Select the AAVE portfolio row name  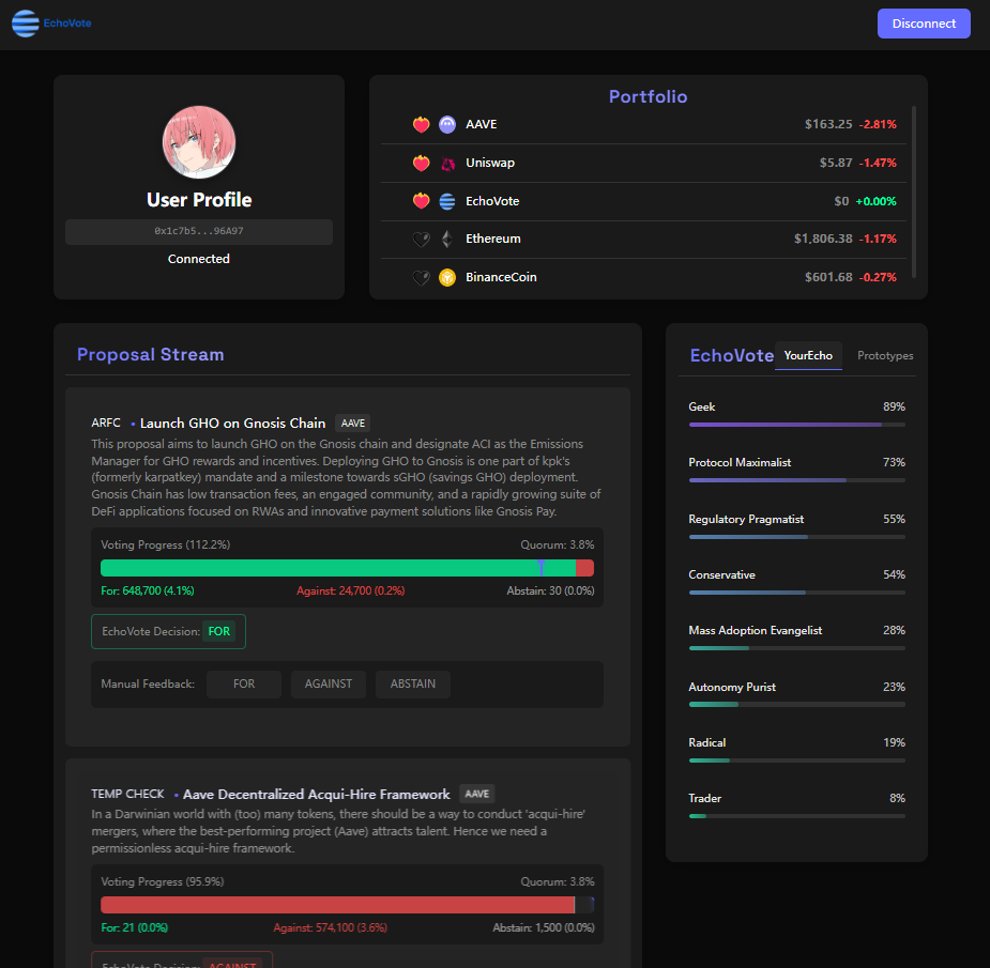tap(481, 124)
